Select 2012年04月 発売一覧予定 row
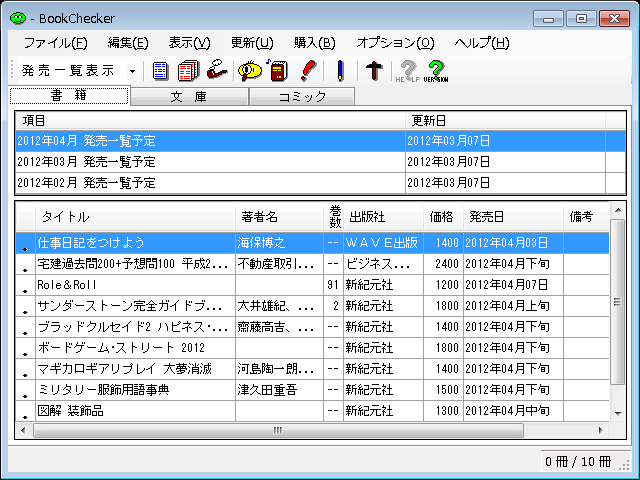Image resolution: width=640 pixels, height=480 pixels. click(320, 141)
